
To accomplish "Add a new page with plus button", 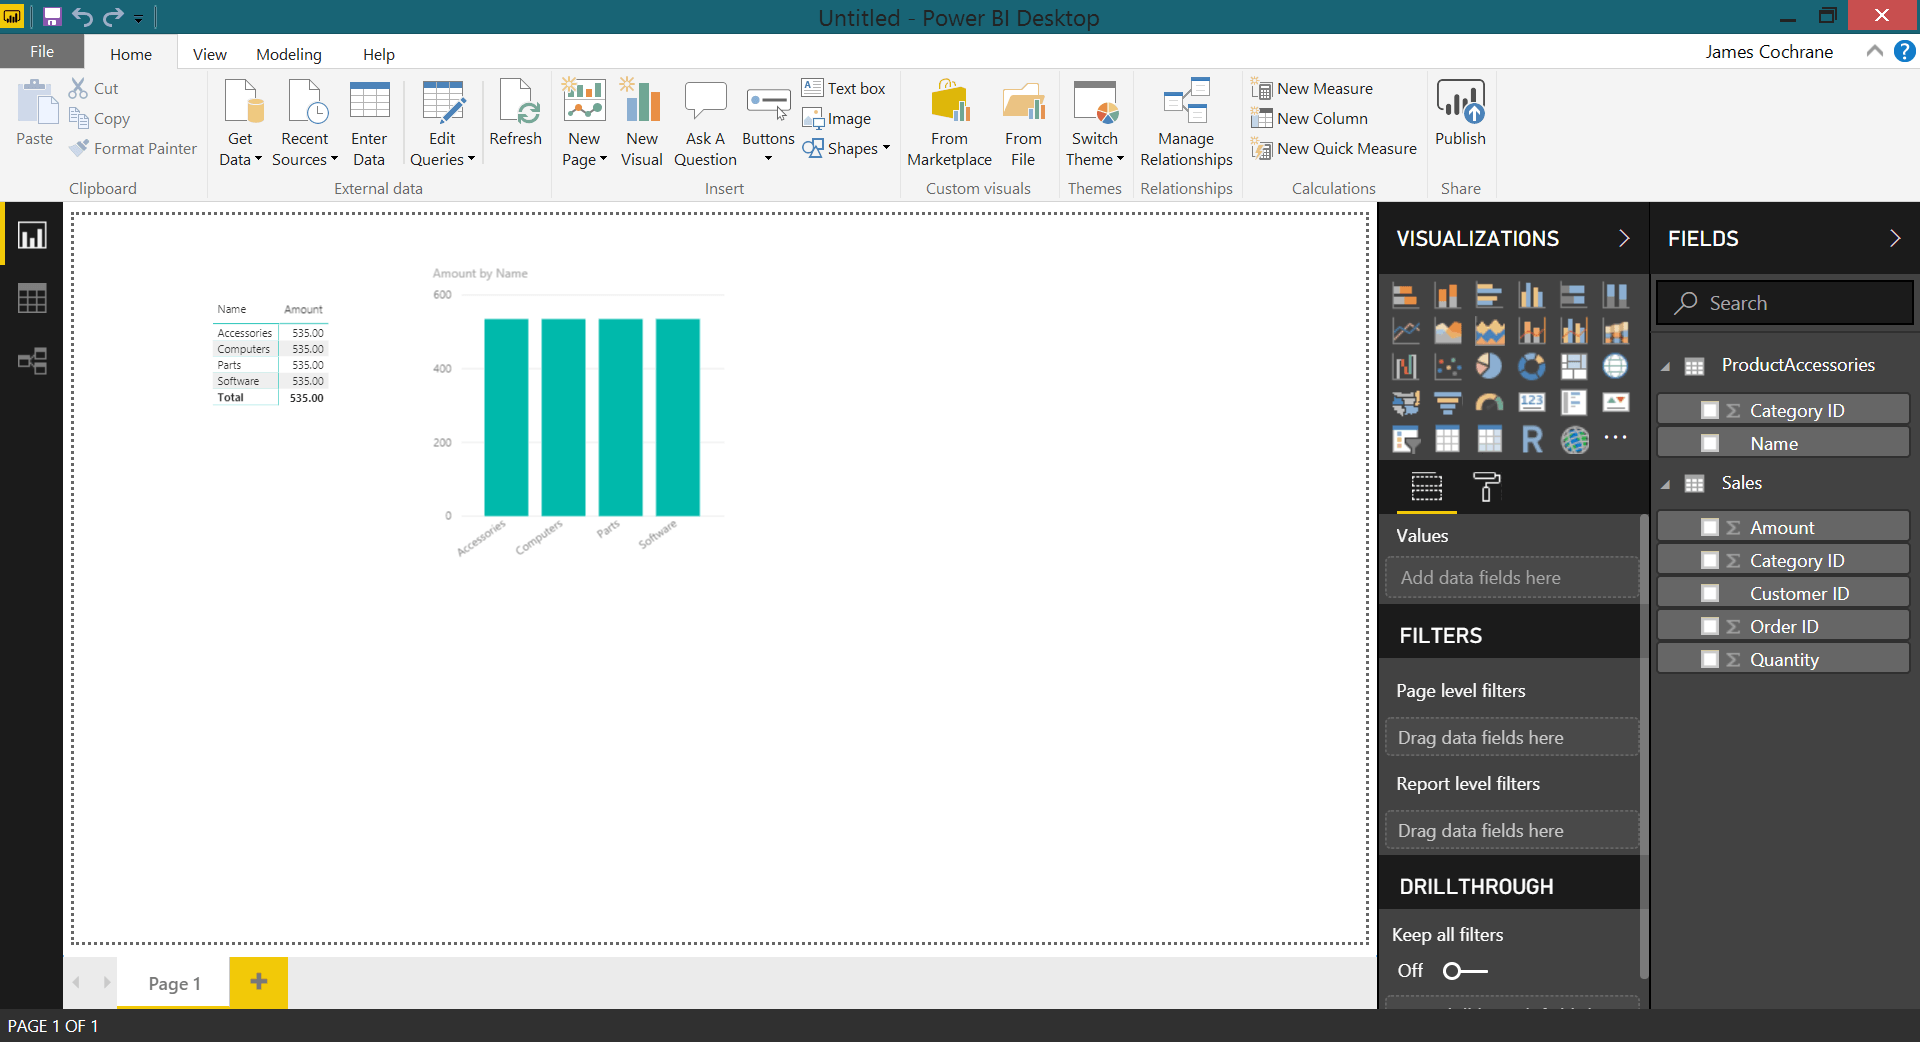I will [258, 982].
